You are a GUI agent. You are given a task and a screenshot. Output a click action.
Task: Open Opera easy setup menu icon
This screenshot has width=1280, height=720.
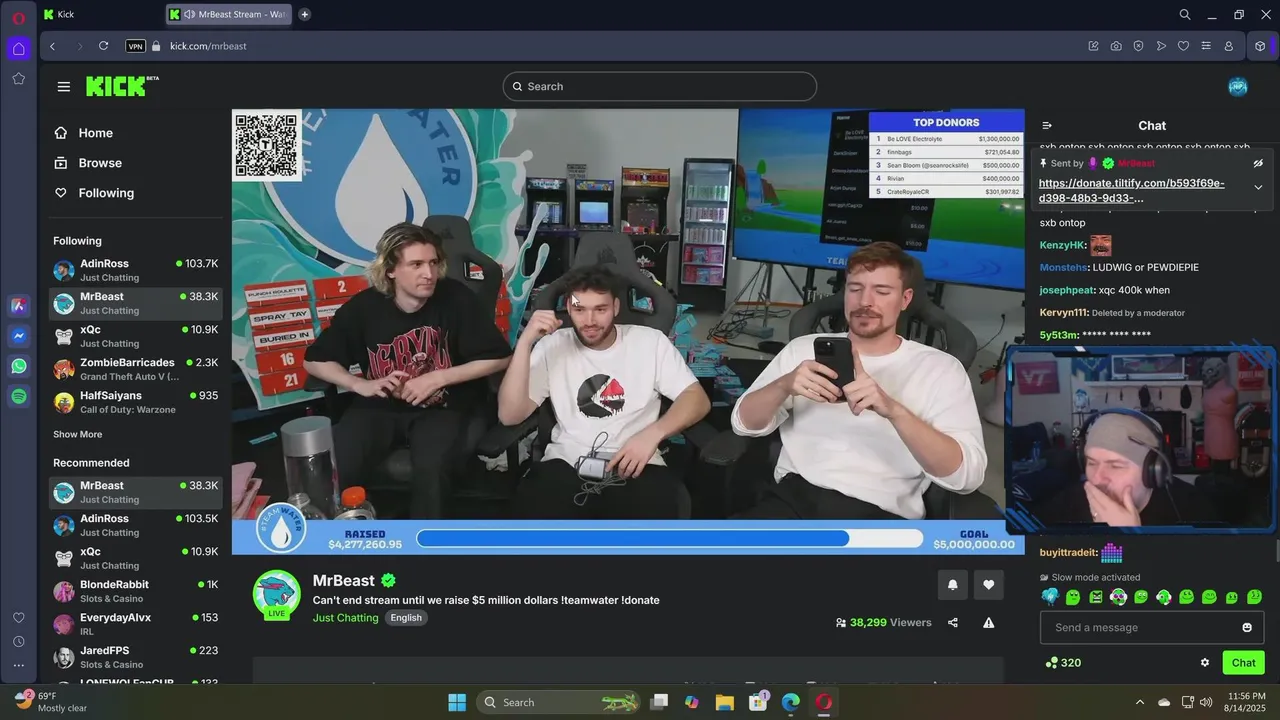1206,46
